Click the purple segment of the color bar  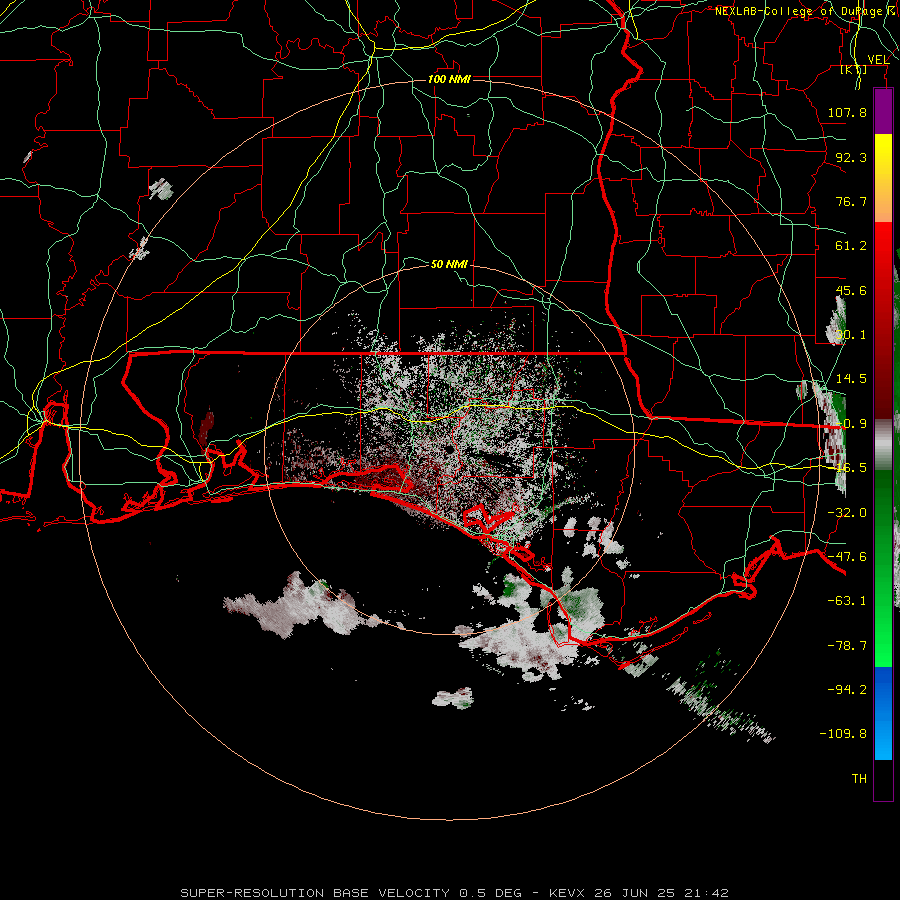point(883,112)
